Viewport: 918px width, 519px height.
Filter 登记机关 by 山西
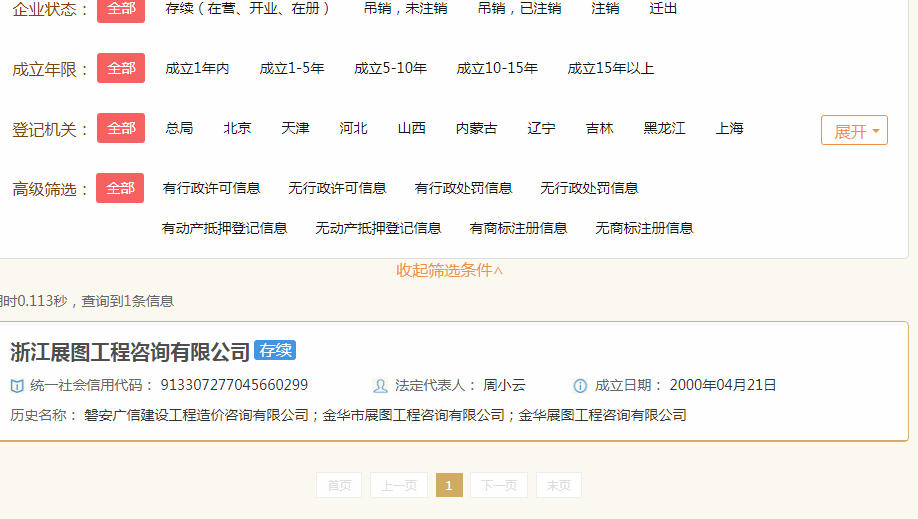tap(412, 128)
